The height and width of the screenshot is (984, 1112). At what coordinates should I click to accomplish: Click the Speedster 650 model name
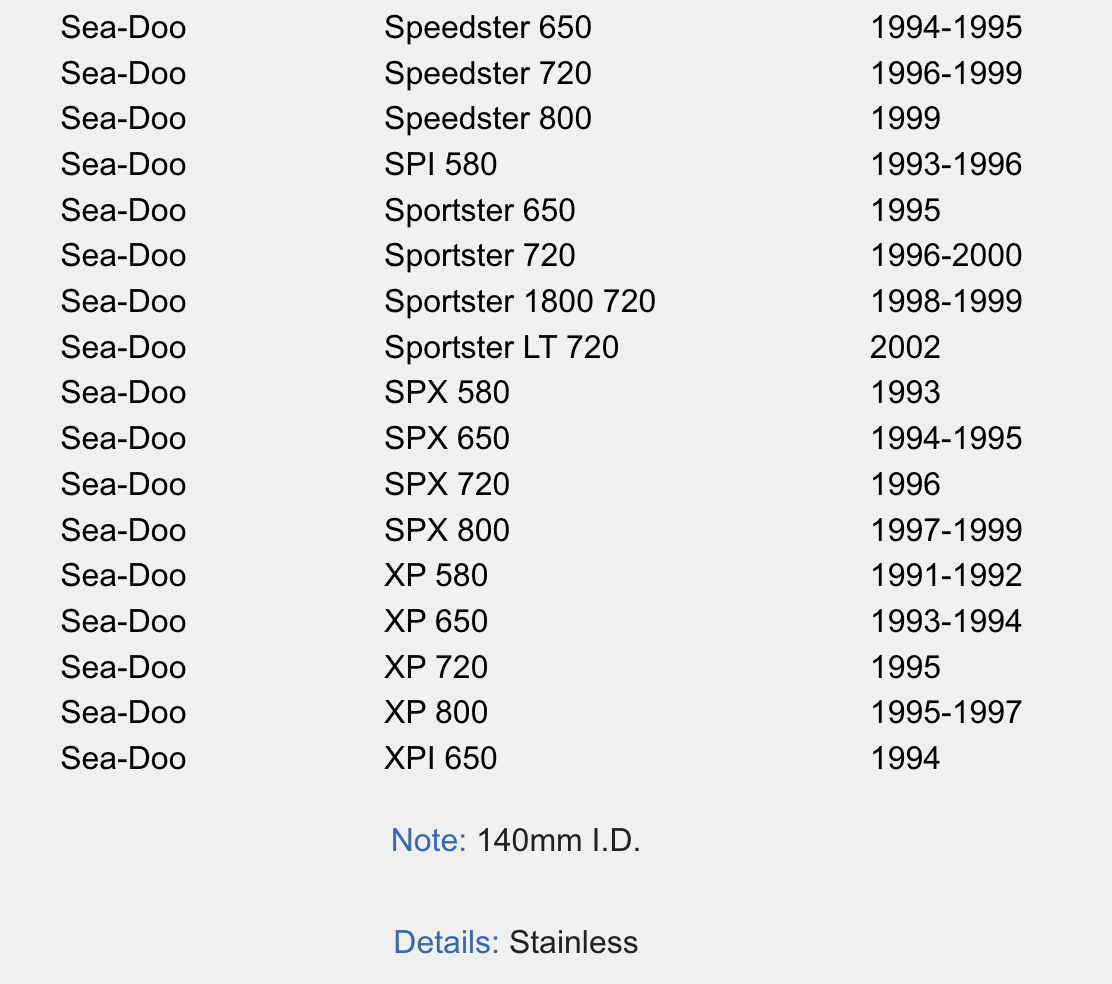487,28
